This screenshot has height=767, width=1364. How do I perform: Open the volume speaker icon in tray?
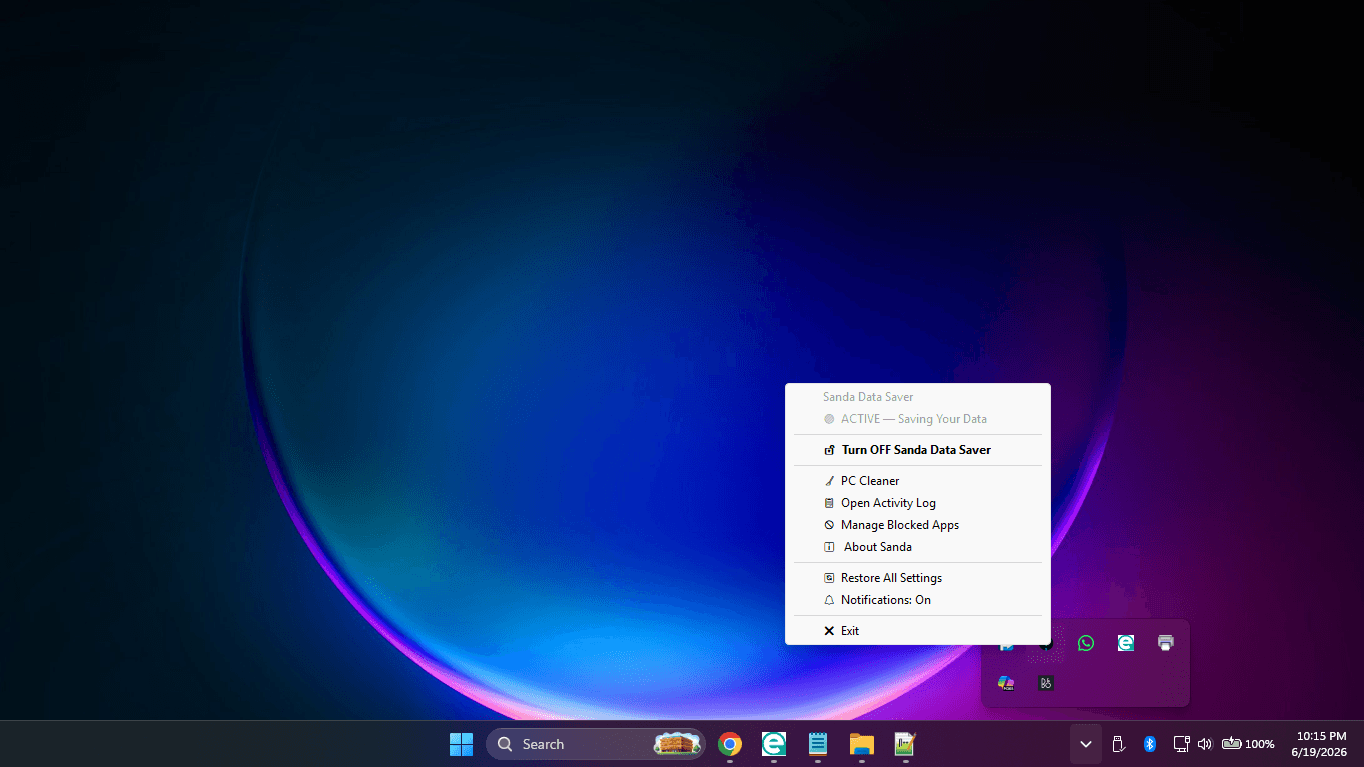1205,744
